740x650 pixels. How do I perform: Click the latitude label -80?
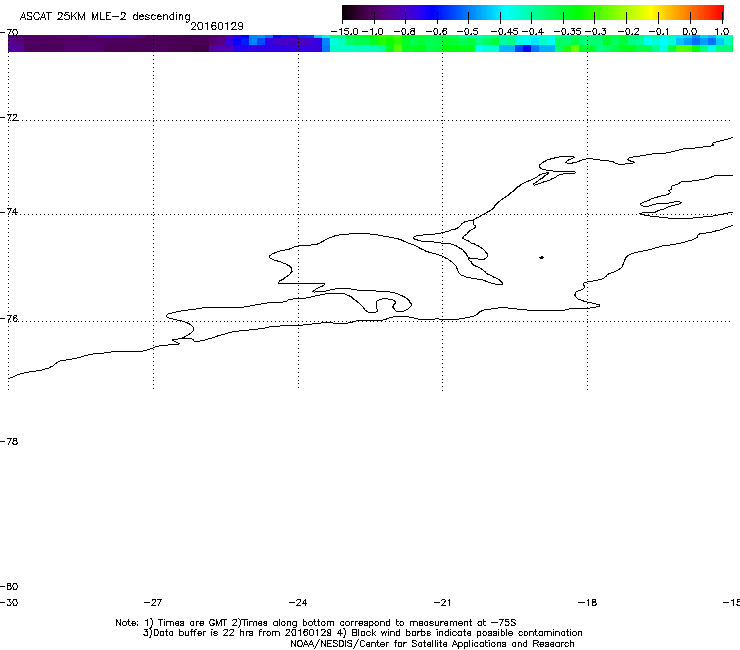click(9, 586)
